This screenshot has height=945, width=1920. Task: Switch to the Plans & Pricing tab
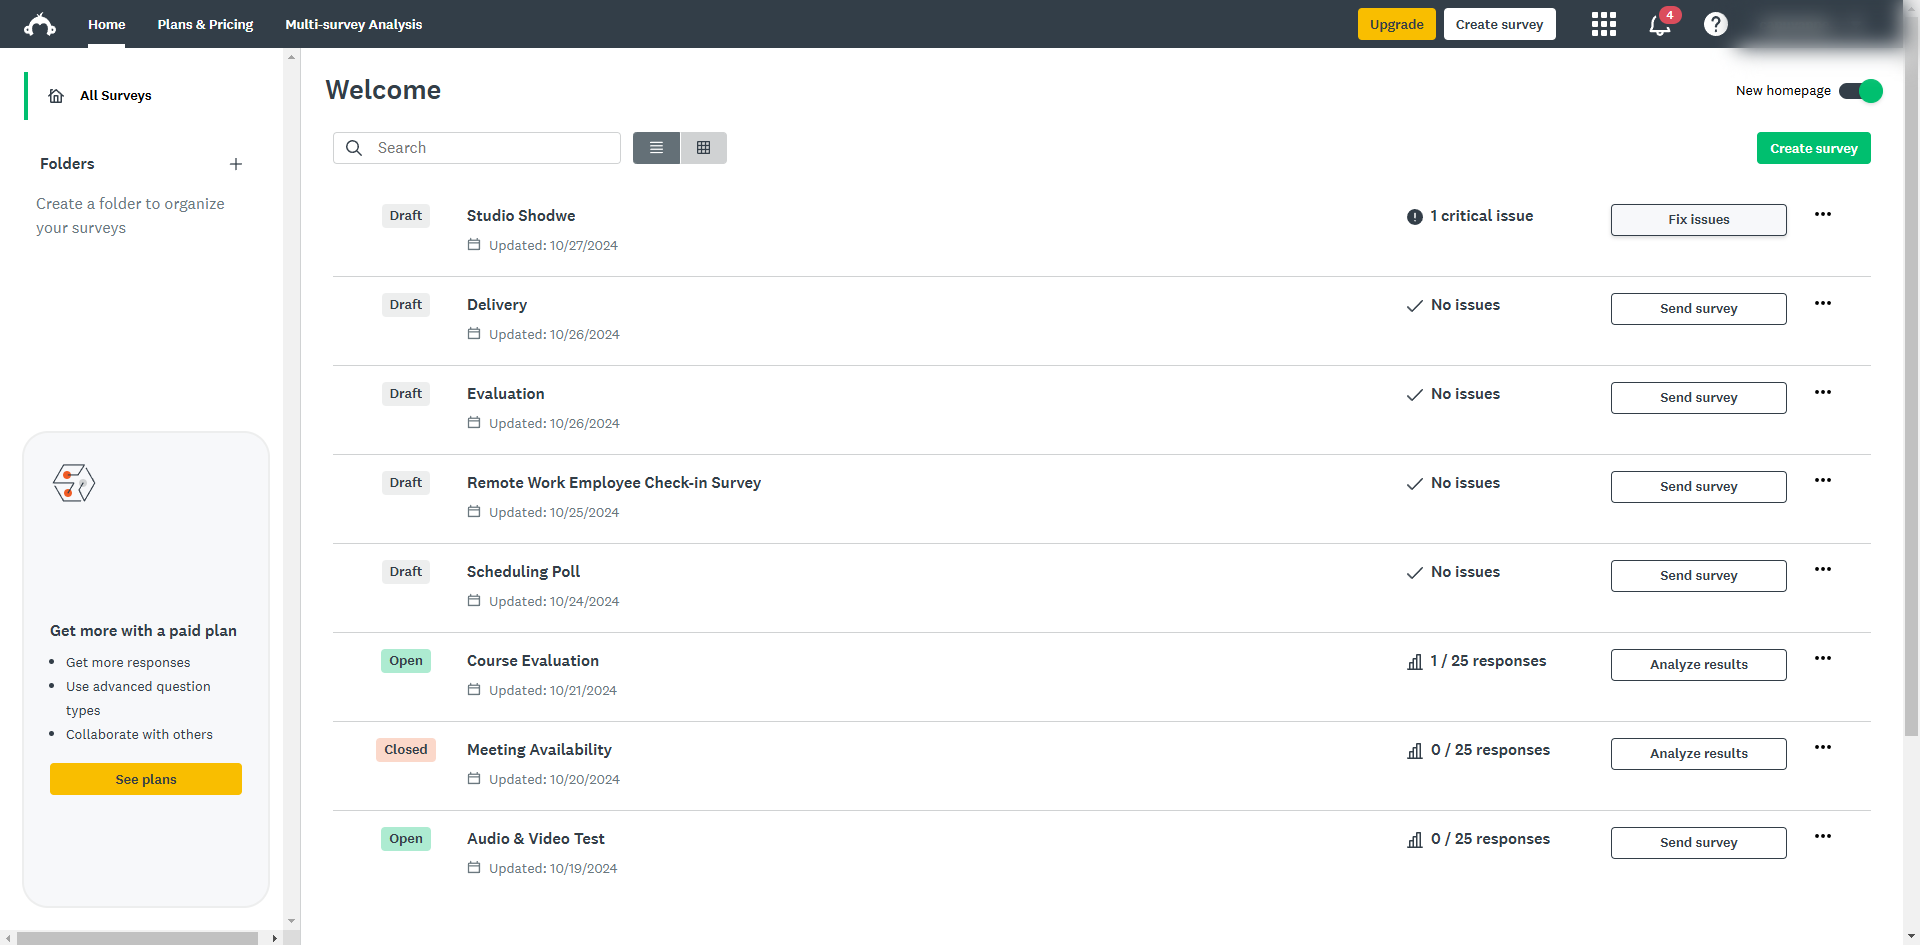(x=205, y=24)
